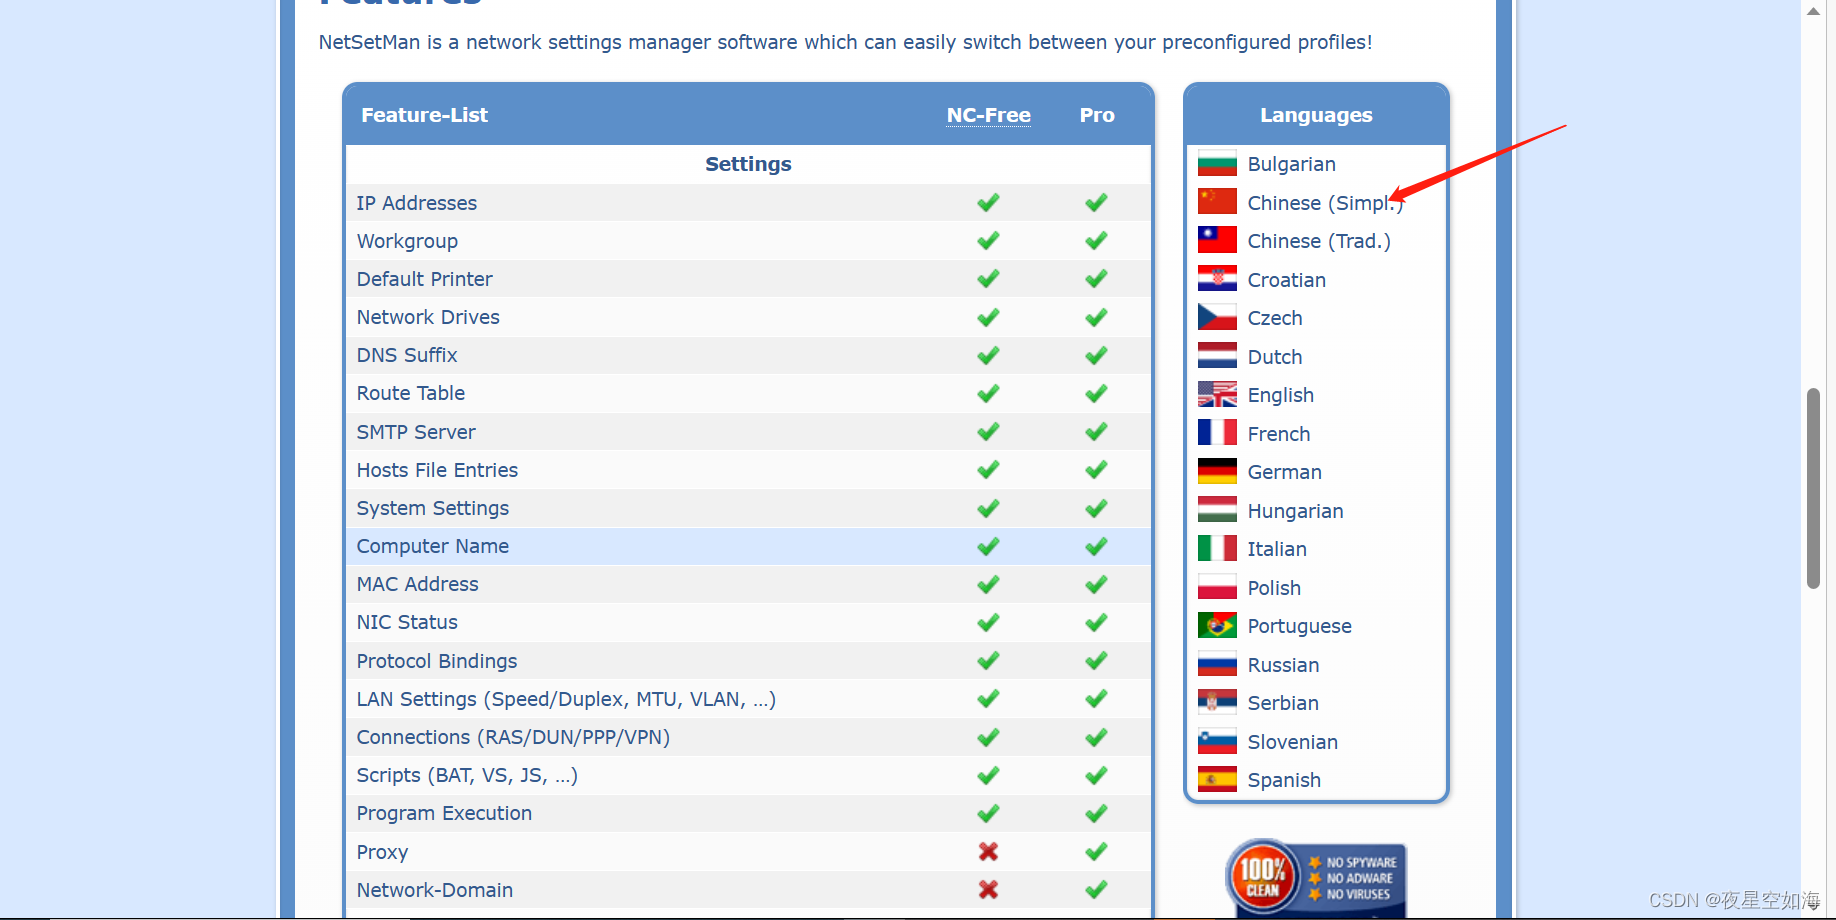Click the System Settings feature row
Screen dimensions: 1836x920
coord(748,508)
